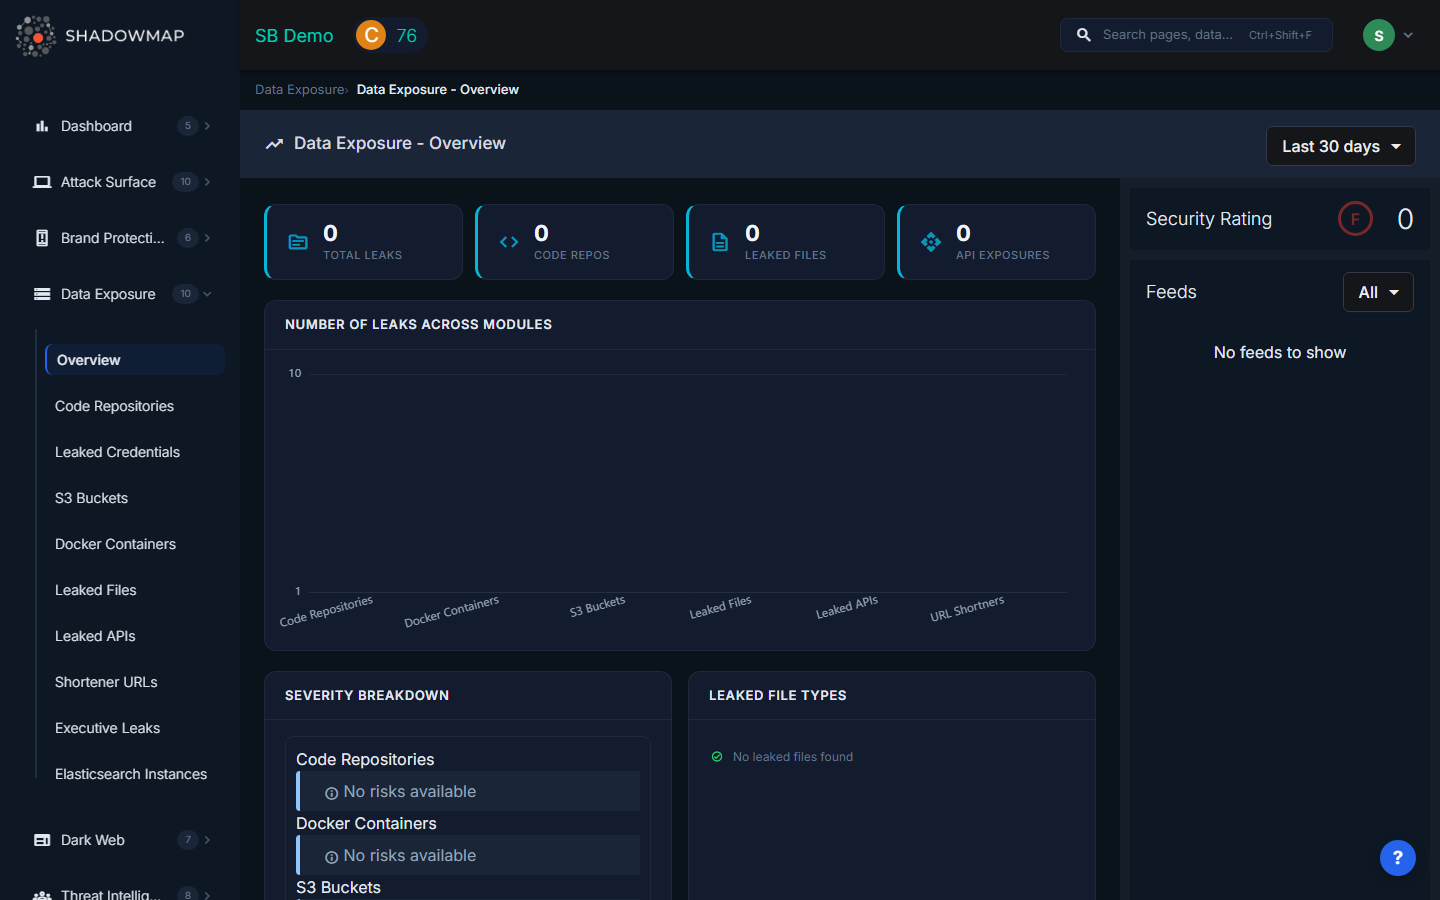
Task: Select the Dark Web section icon
Action: (41, 840)
